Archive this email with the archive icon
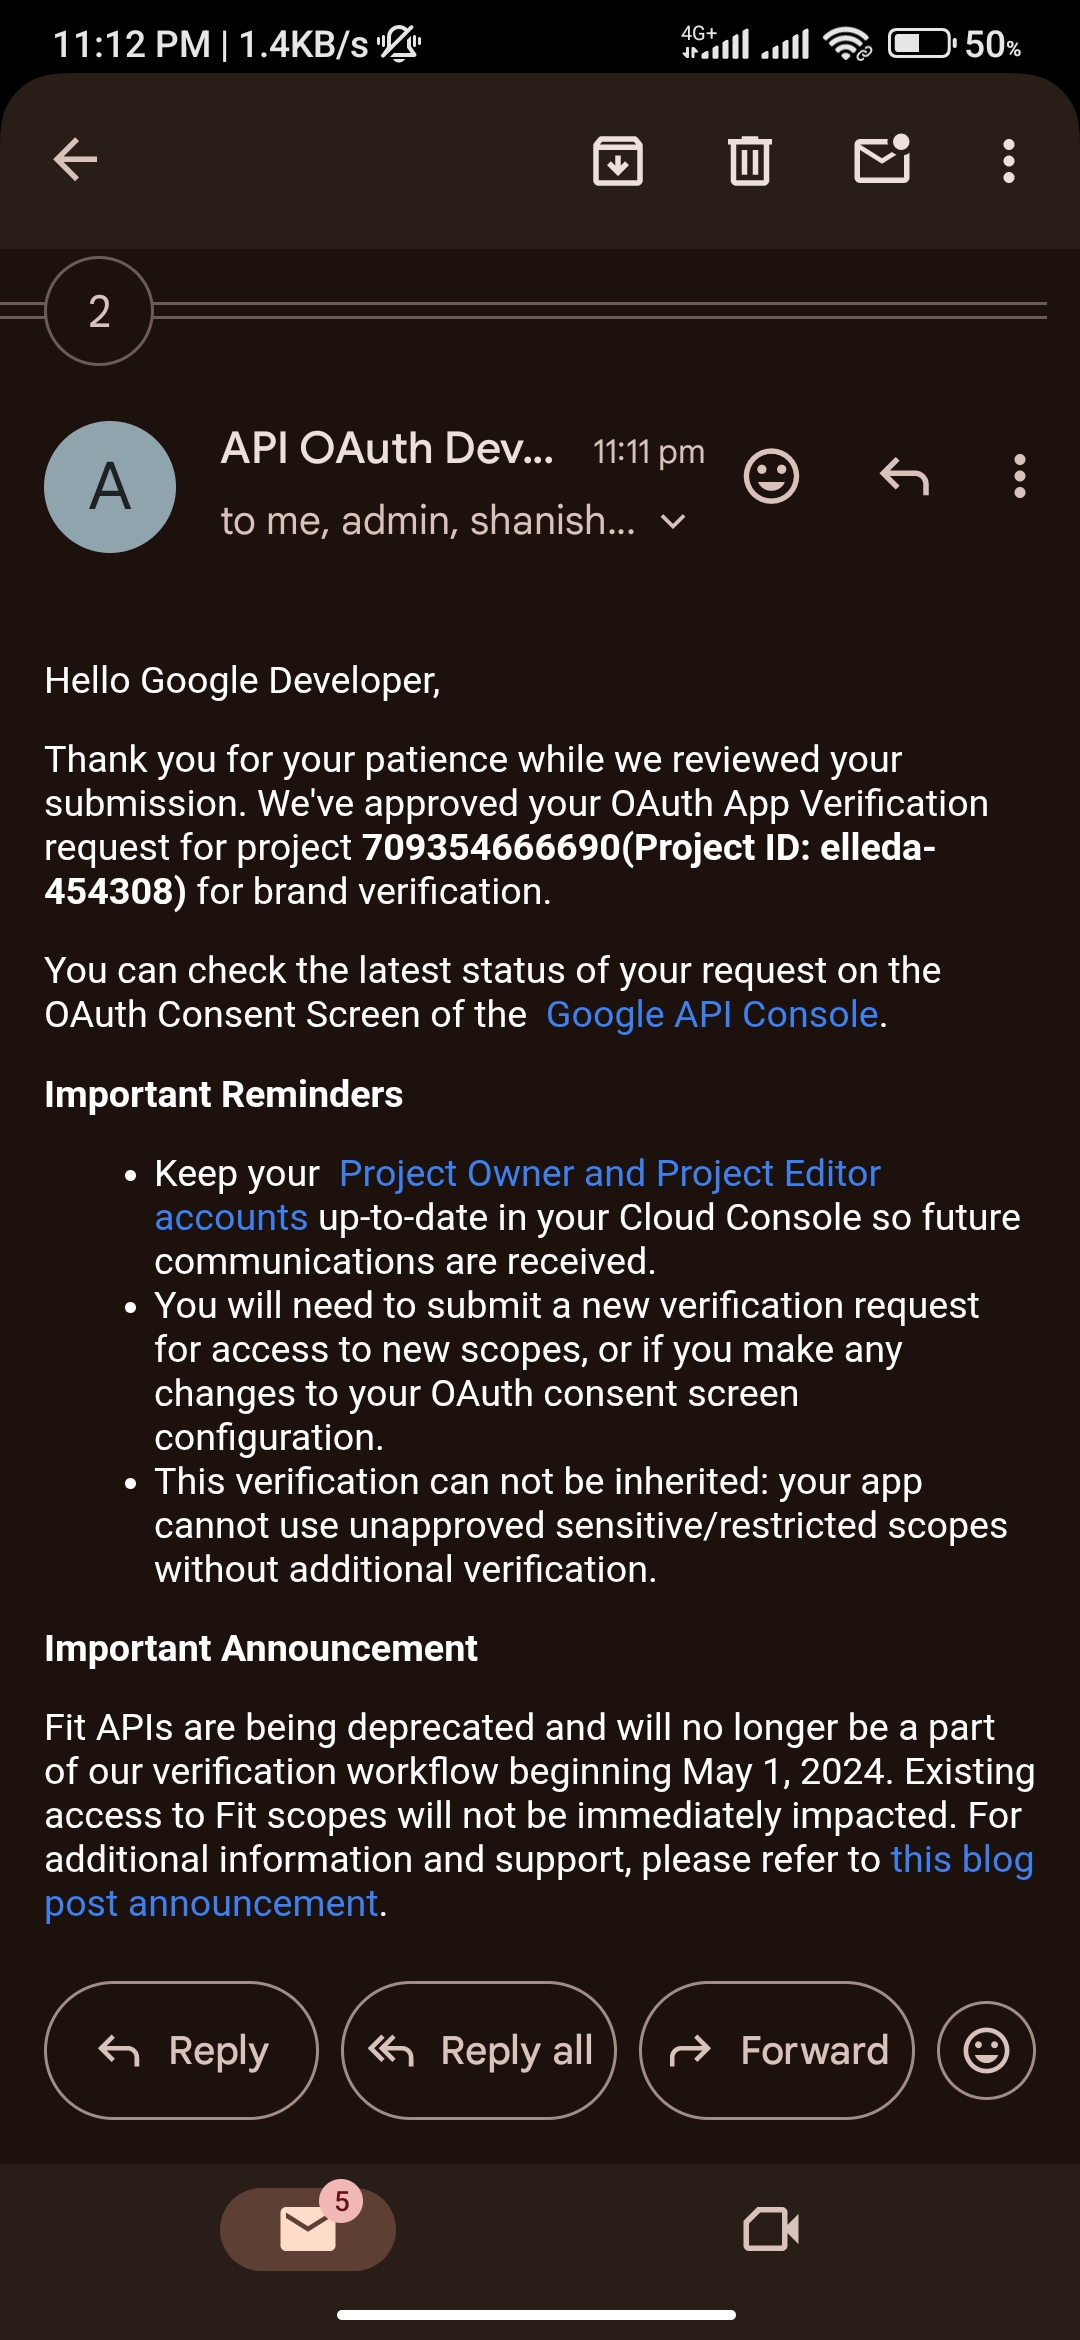 618,161
